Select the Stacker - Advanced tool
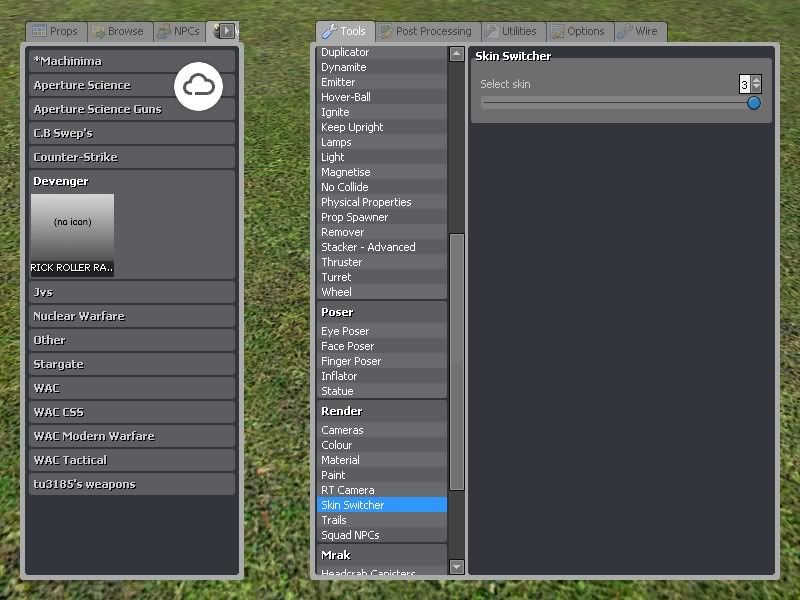This screenshot has height=600, width=800. (382, 247)
